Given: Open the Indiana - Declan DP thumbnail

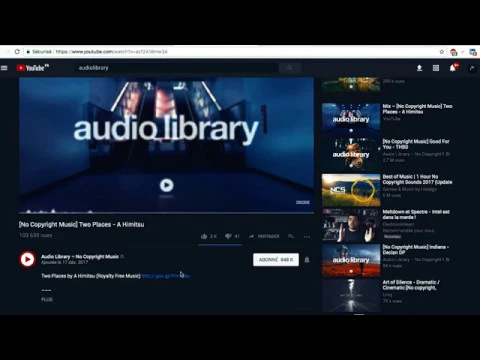Looking at the screenshot, I should (351, 261).
